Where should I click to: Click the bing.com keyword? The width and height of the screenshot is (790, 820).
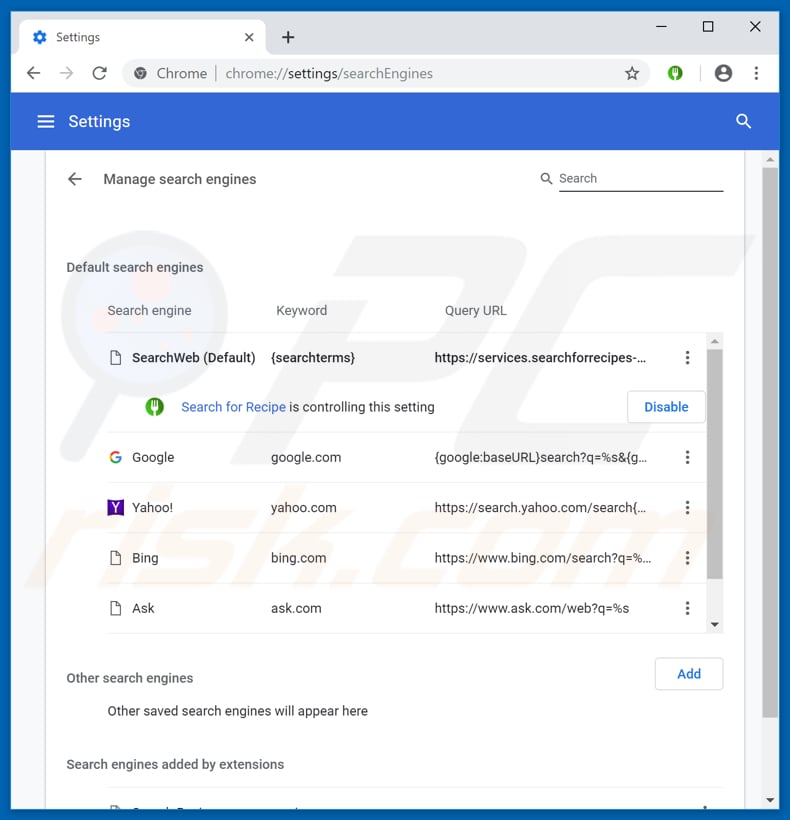click(x=299, y=558)
